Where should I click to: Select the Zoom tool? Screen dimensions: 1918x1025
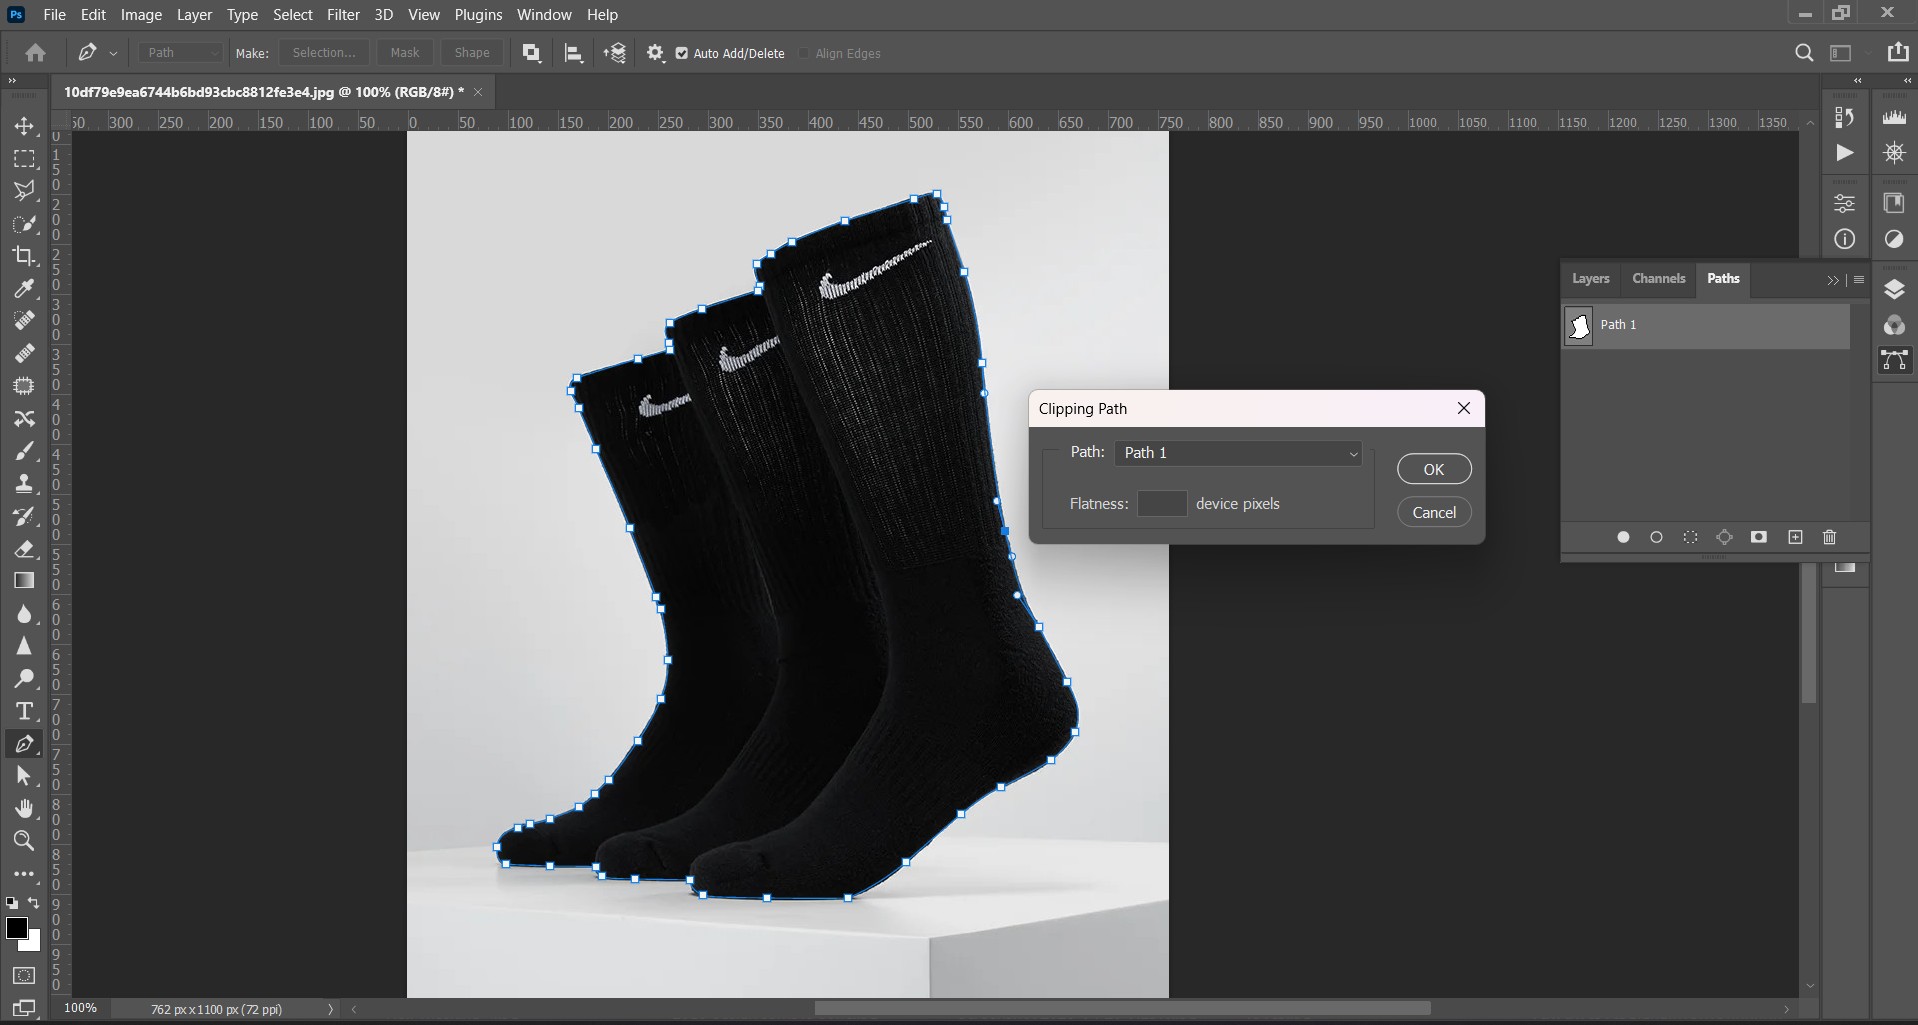(x=24, y=841)
